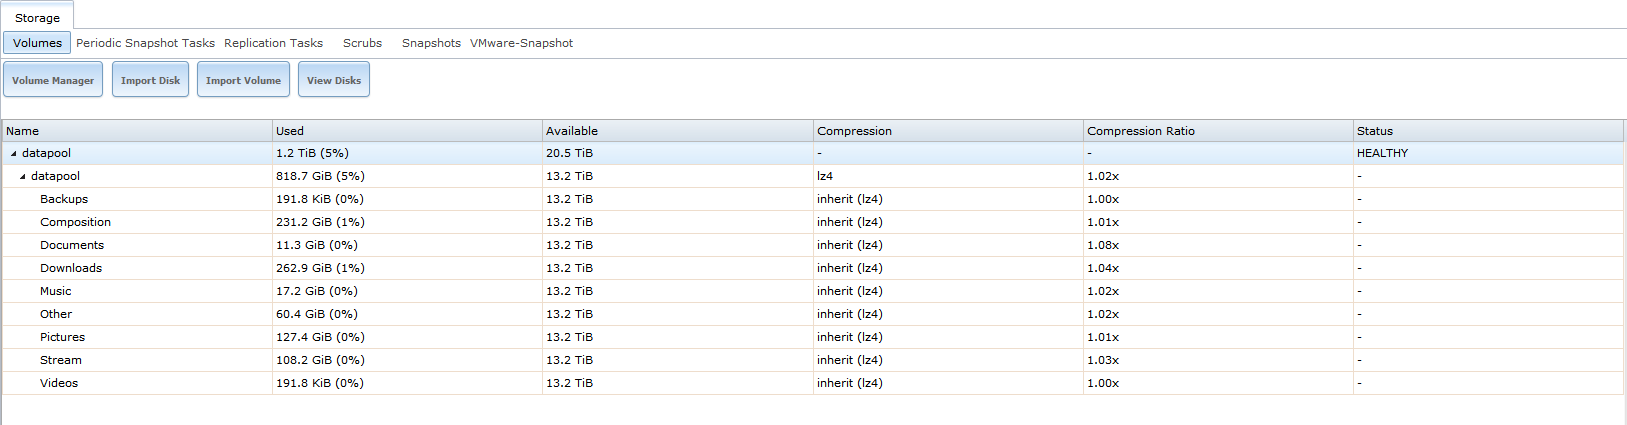Click the Import Volume button
The width and height of the screenshot is (1627, 425).
243,80
